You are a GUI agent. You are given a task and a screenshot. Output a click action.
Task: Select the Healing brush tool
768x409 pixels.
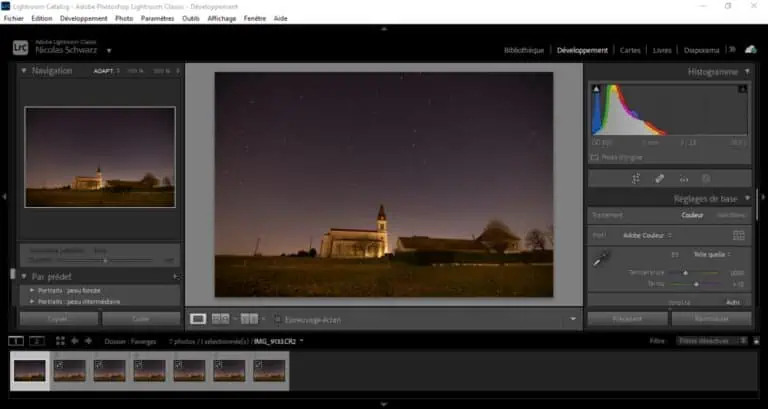(x=659, y=179)
